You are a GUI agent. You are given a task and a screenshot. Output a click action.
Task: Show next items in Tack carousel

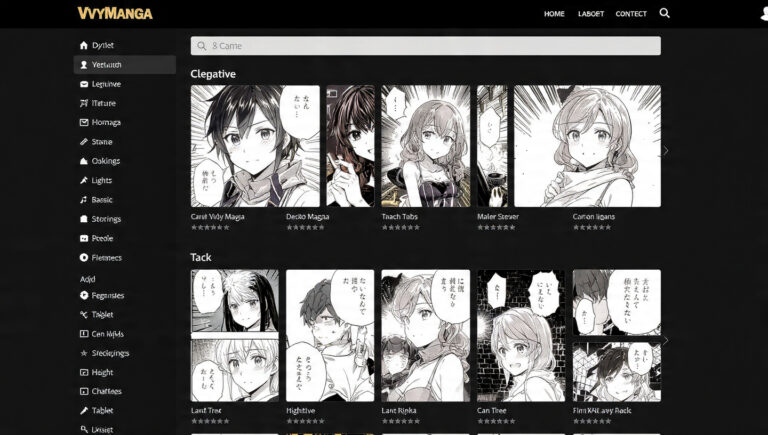[x=665, y=340]
